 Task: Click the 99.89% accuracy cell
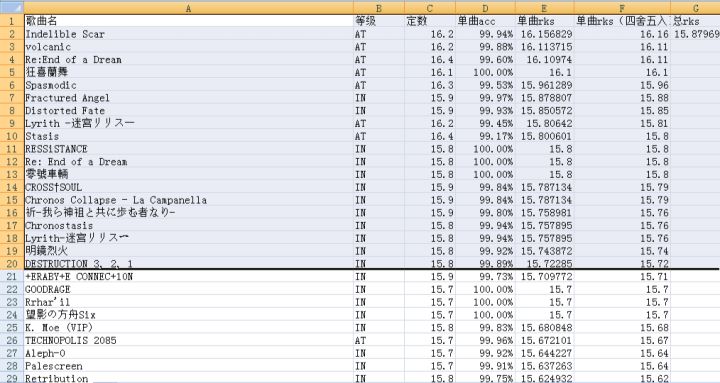pyautogui.click(x=485, y=263)
